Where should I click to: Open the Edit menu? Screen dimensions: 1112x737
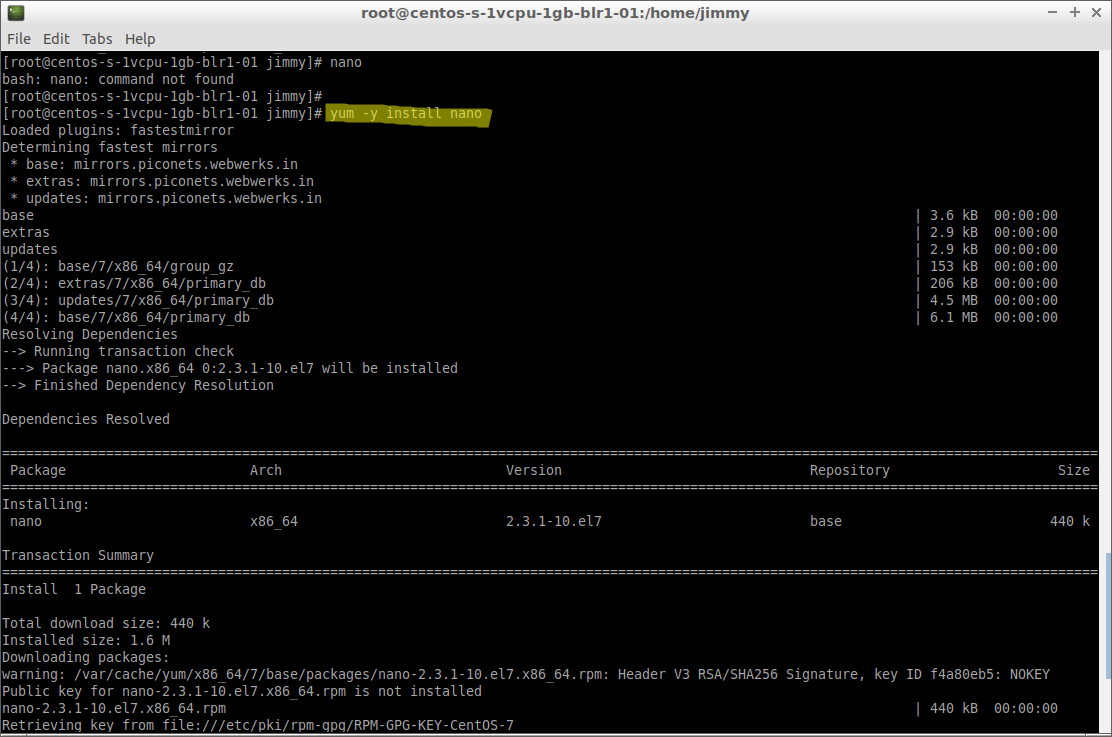coord(56,39)
